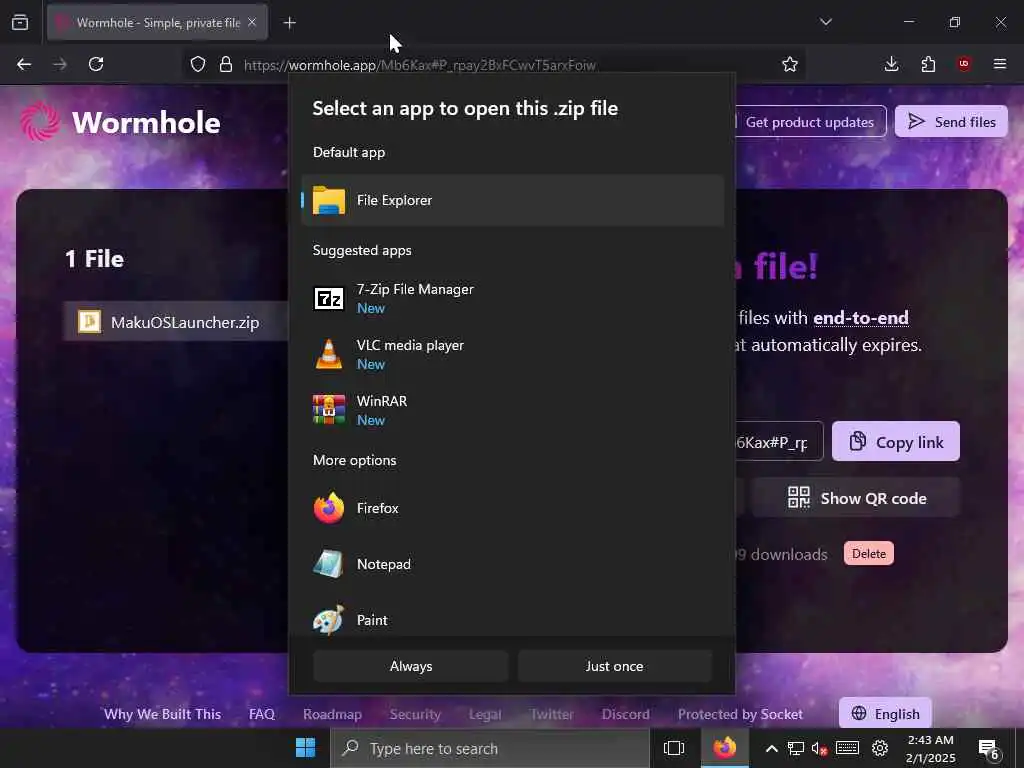Open the Discord footer link
The image size is (1024, 768).
626,714
